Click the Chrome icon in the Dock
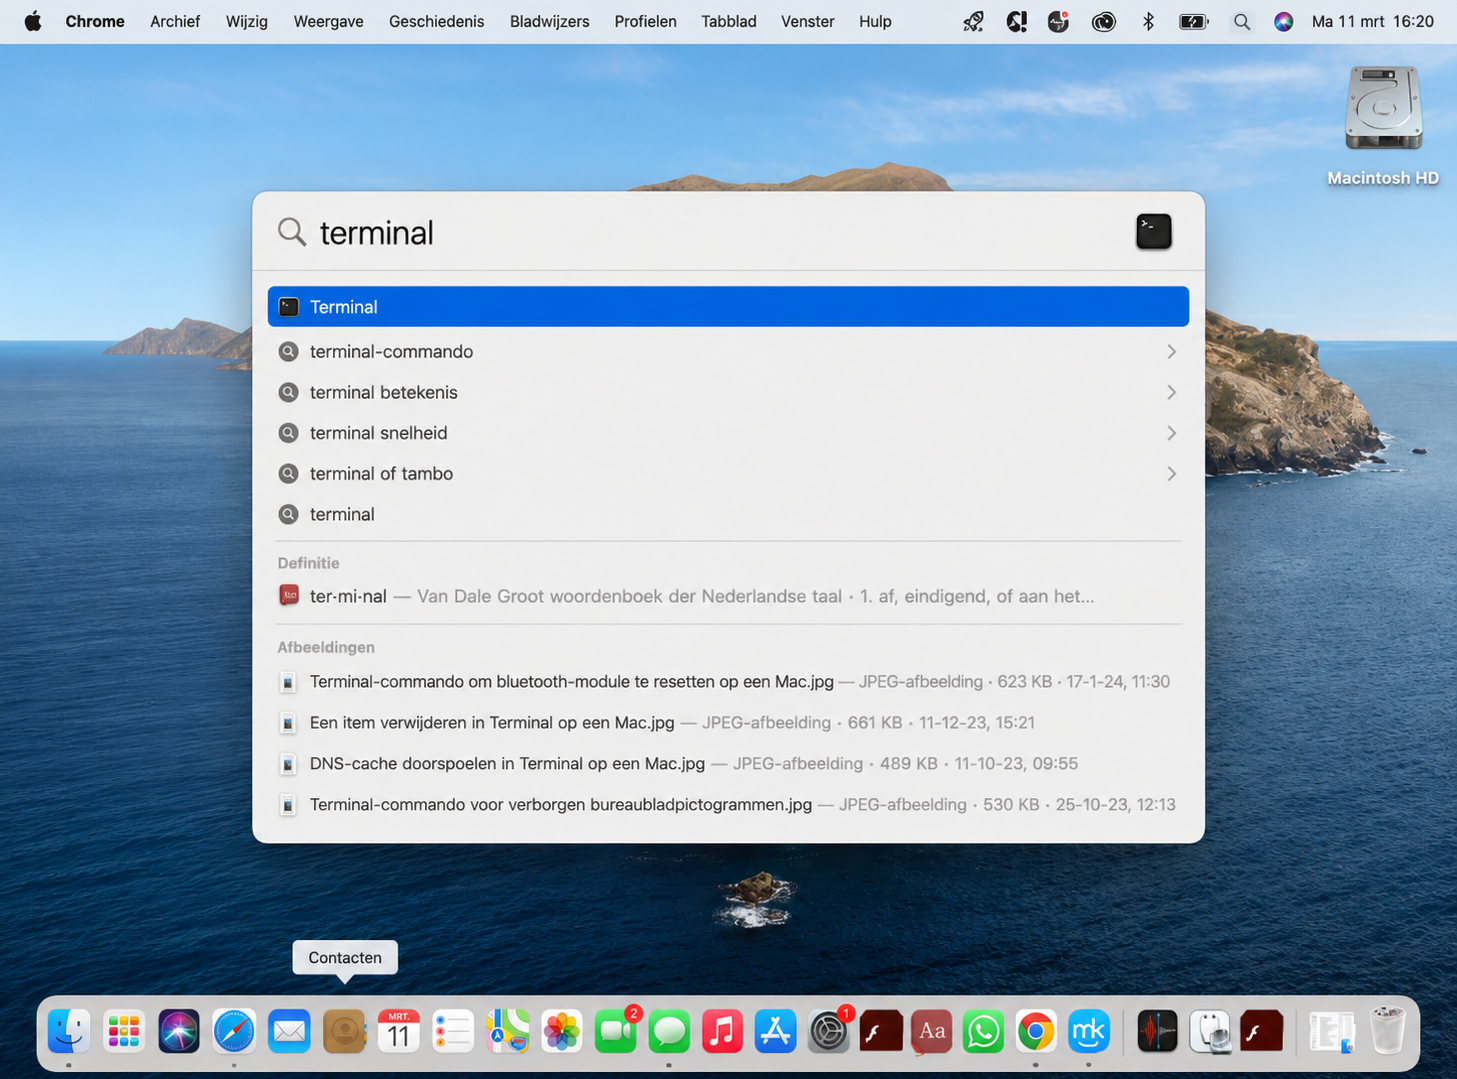This screenshot has width=1457, height=1079. pos(1036,1031)
